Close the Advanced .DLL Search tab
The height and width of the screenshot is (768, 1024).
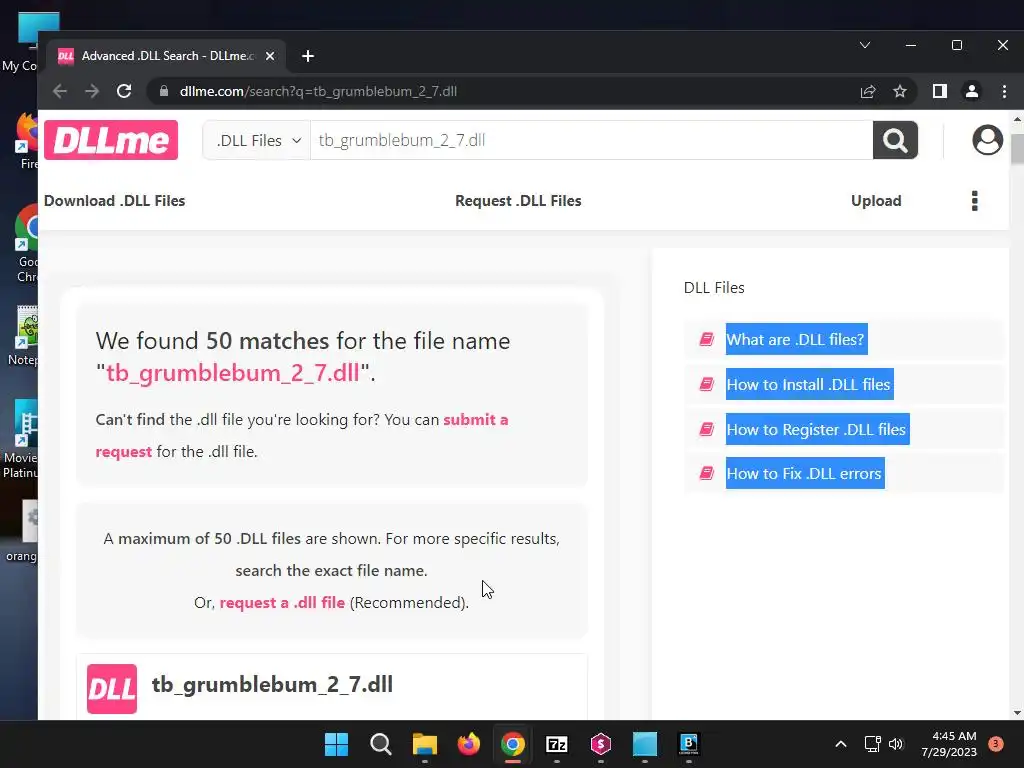(x=270, y=56)
